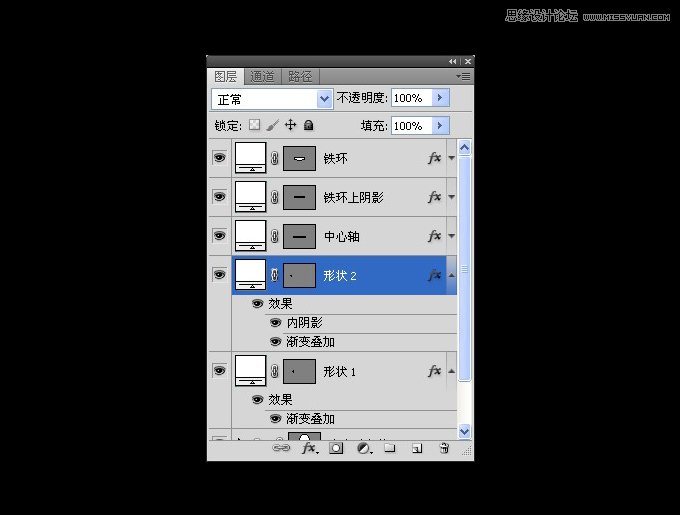Open the 填充 slider arrow
Viewport: 680px width, 515px height.
[440, 126]
